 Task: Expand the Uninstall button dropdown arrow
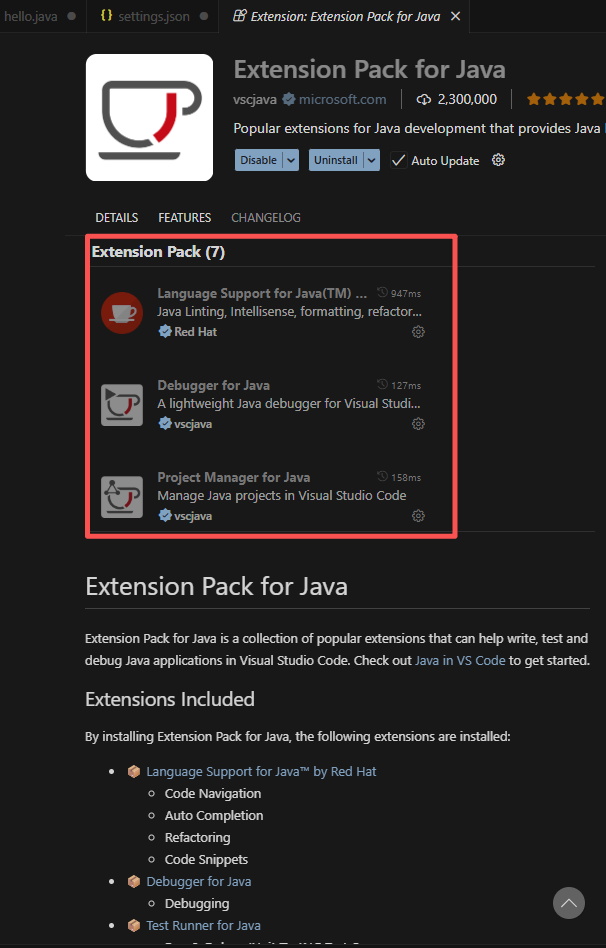click(x=371, y=160)
